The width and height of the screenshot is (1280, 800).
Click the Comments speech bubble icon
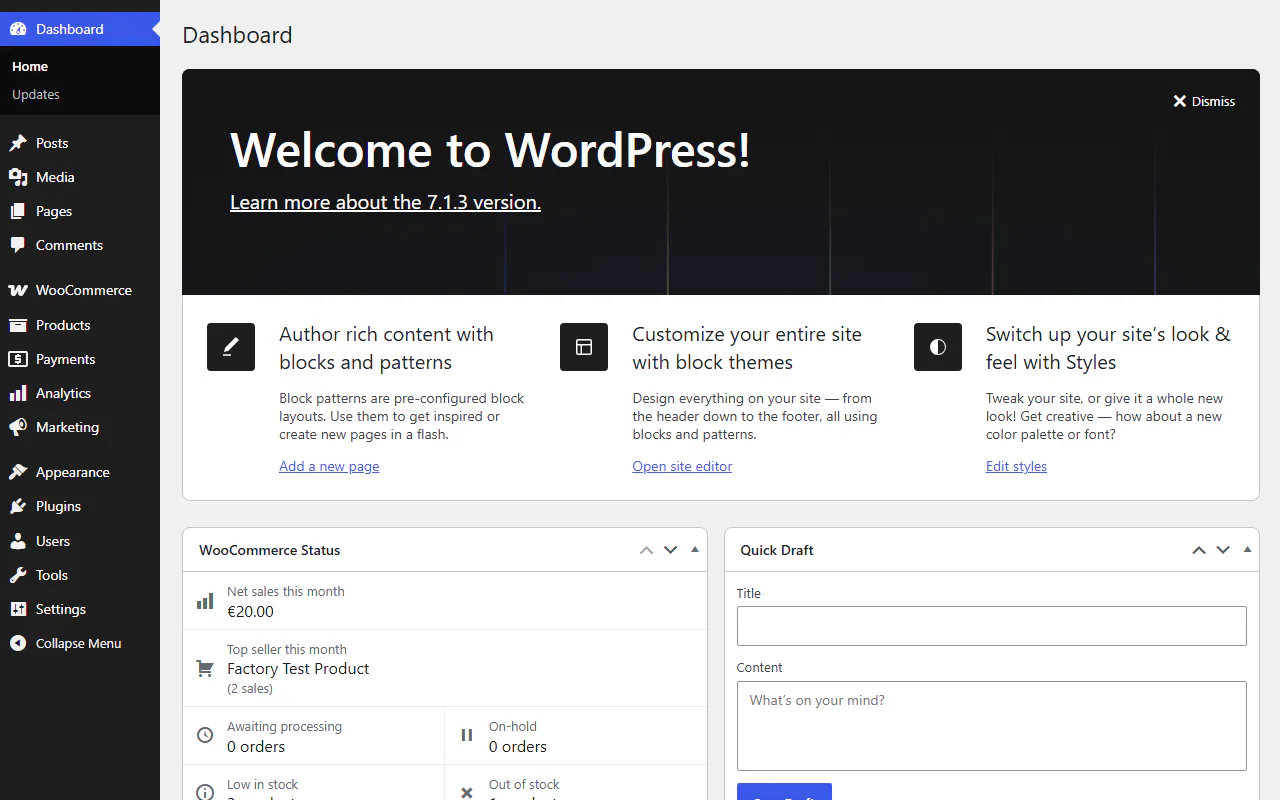tap(18, 245)
